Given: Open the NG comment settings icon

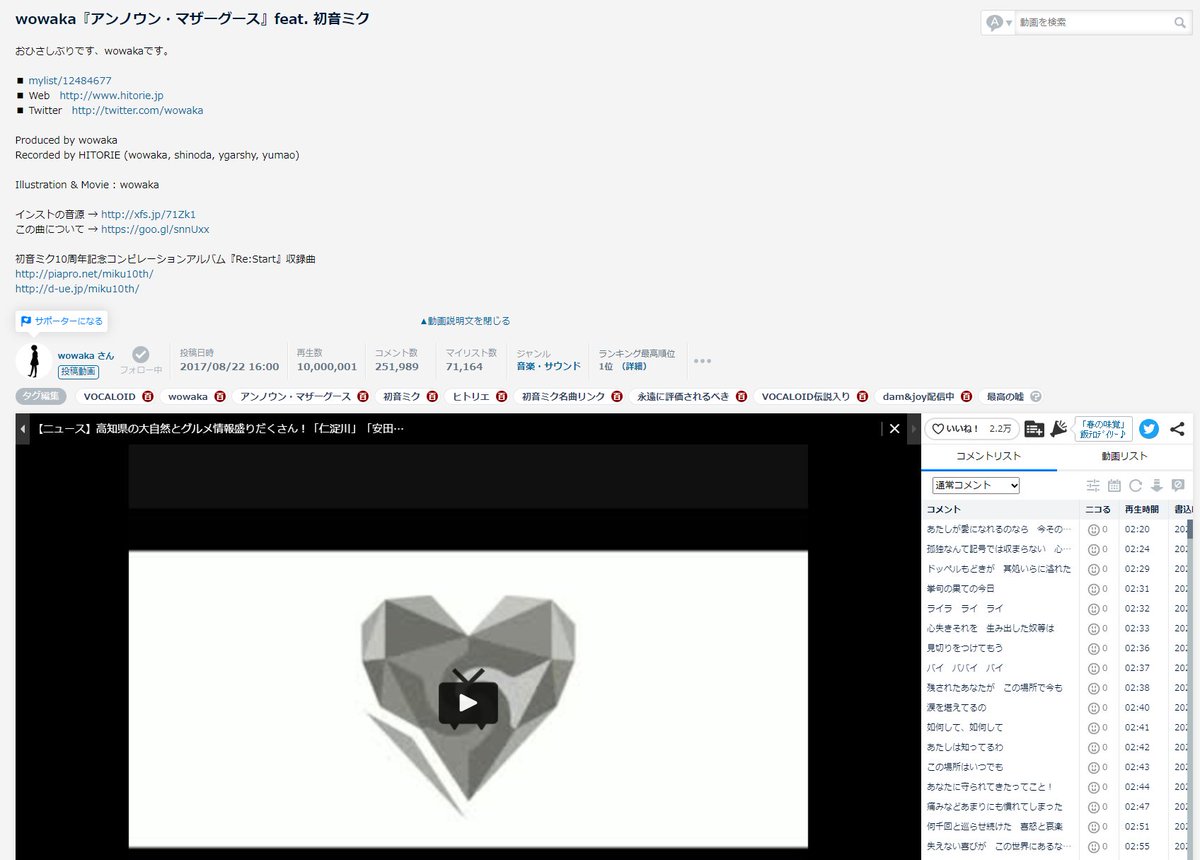Looking at the screenshot, I should pyautogui.click(x=1178, y=485).
